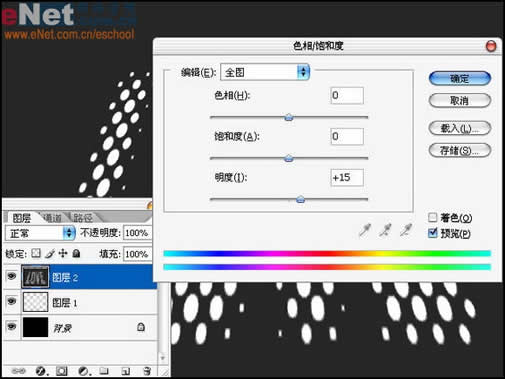The width and height of the screenshot is (505, 379).
Task: Create a new adjustment layer
Action: 83,371
